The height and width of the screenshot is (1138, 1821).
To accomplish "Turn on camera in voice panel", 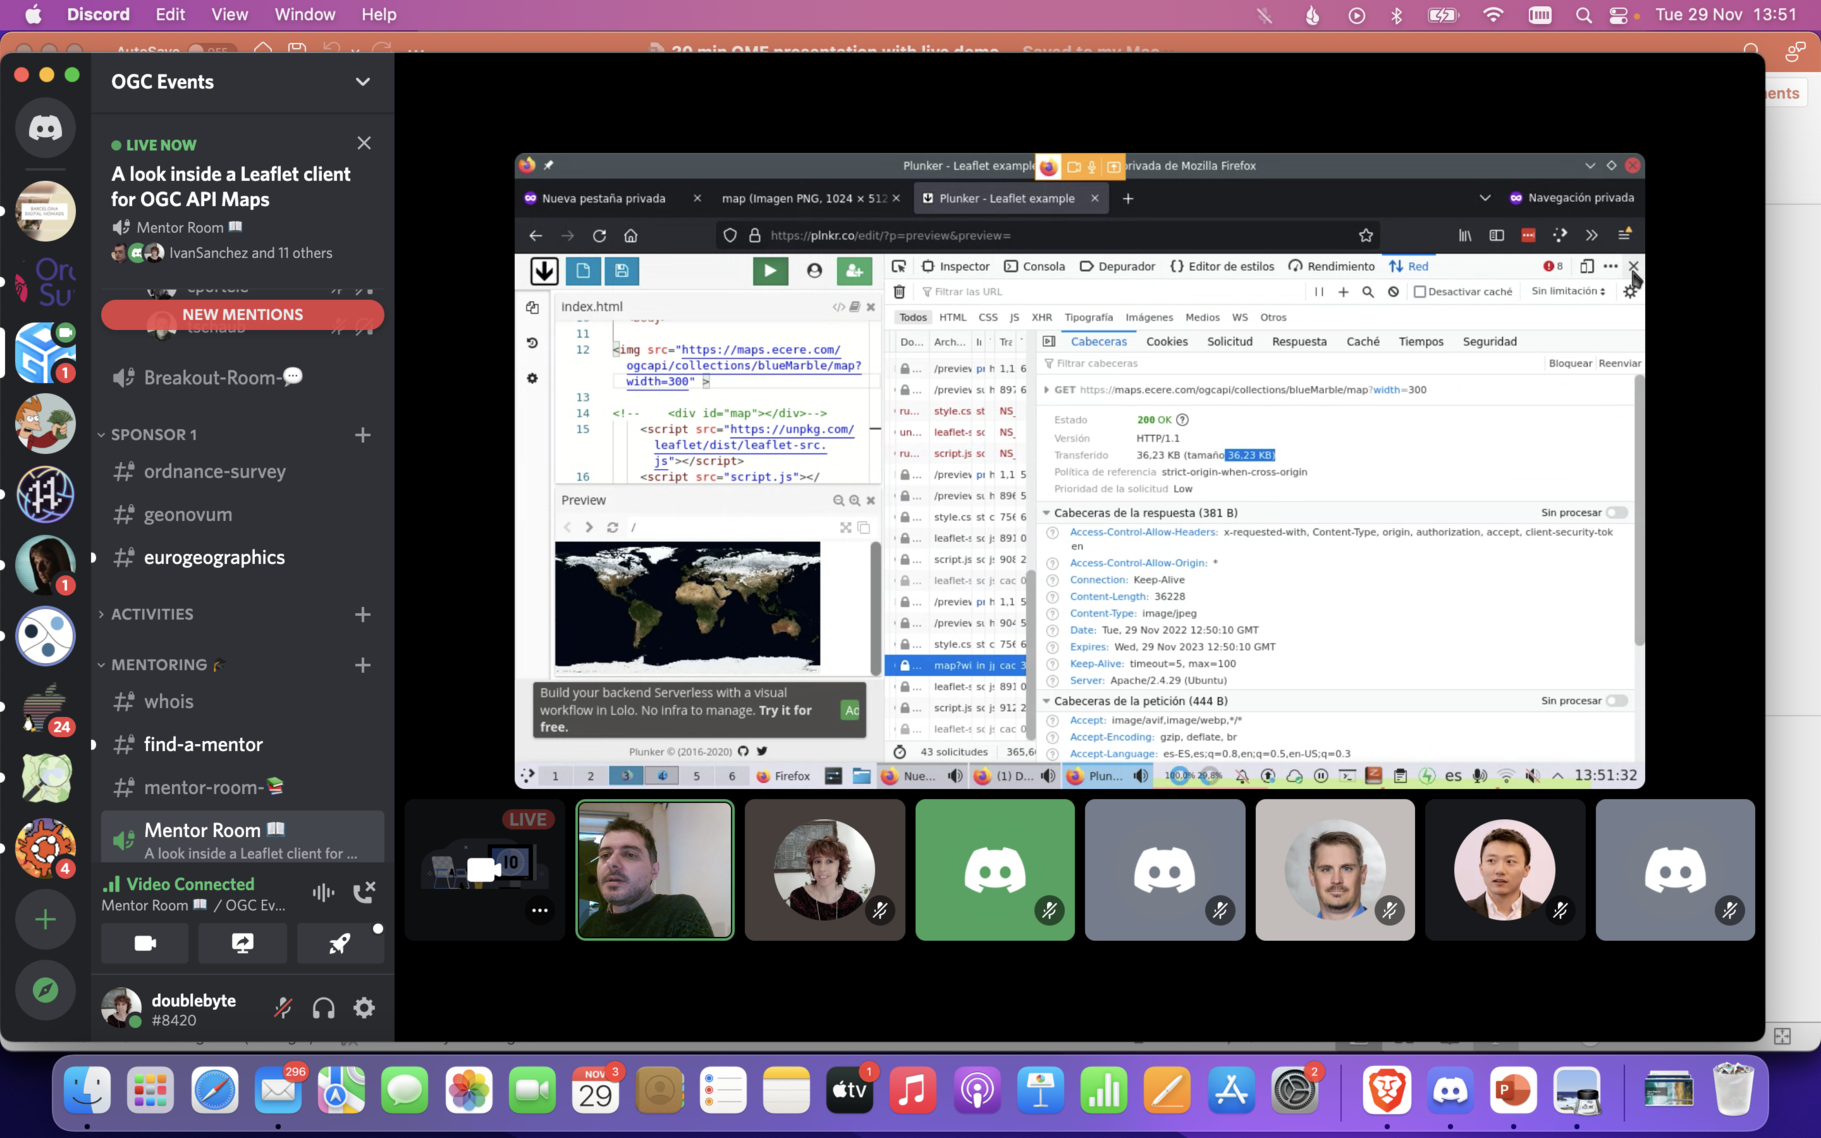I will coord(145,943).
